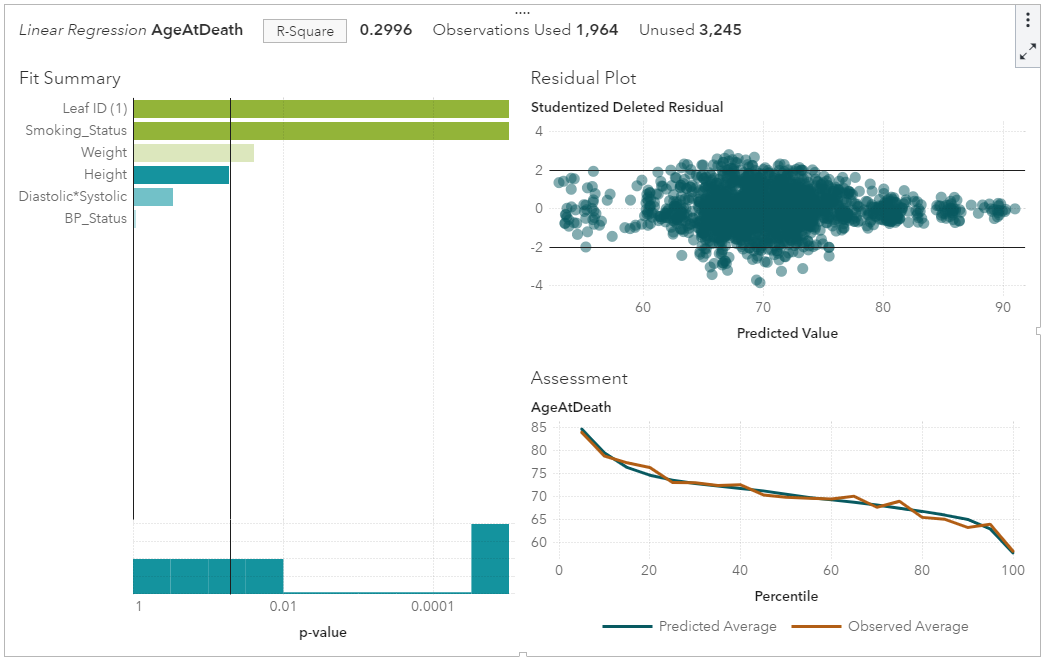The image size is (1045, 660).
Task: Click the Residual Plot title
Action: (583, 78)
